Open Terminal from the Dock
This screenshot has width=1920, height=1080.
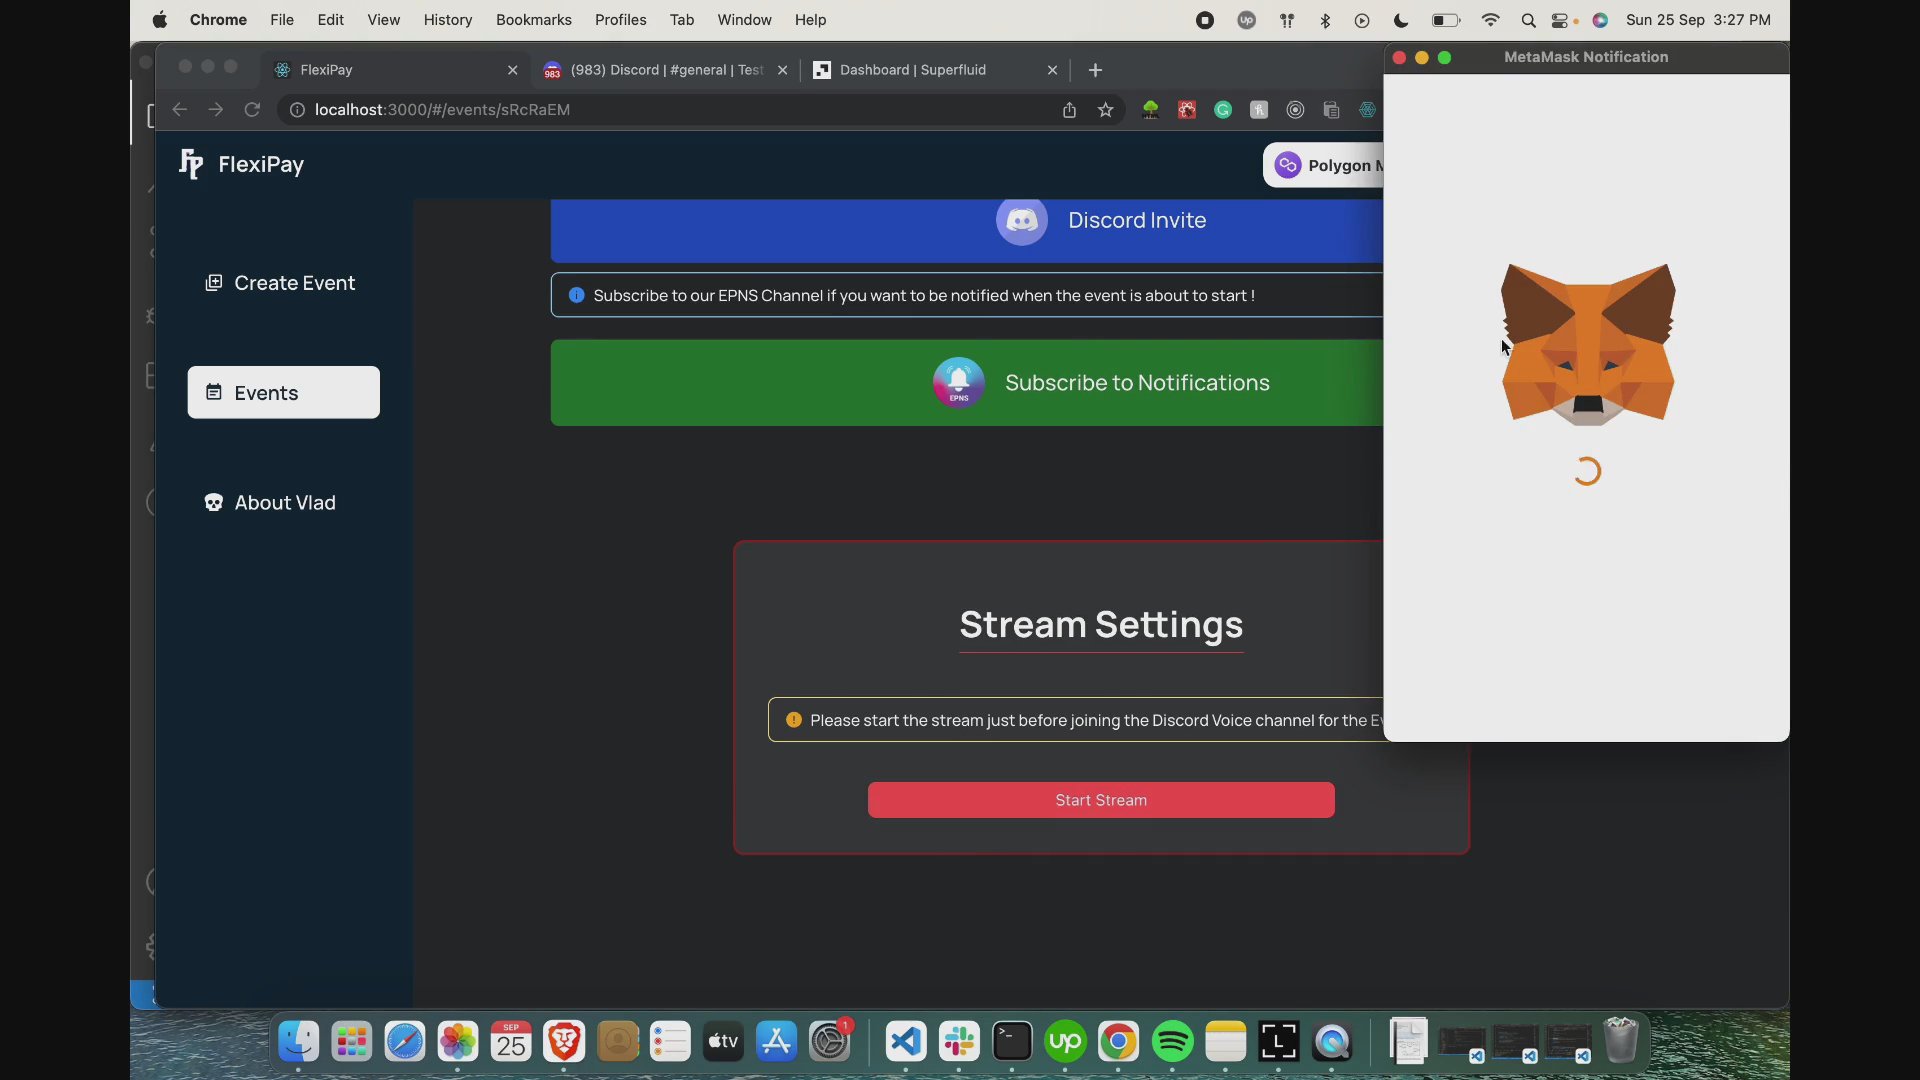click(x=1012, y=1042)
